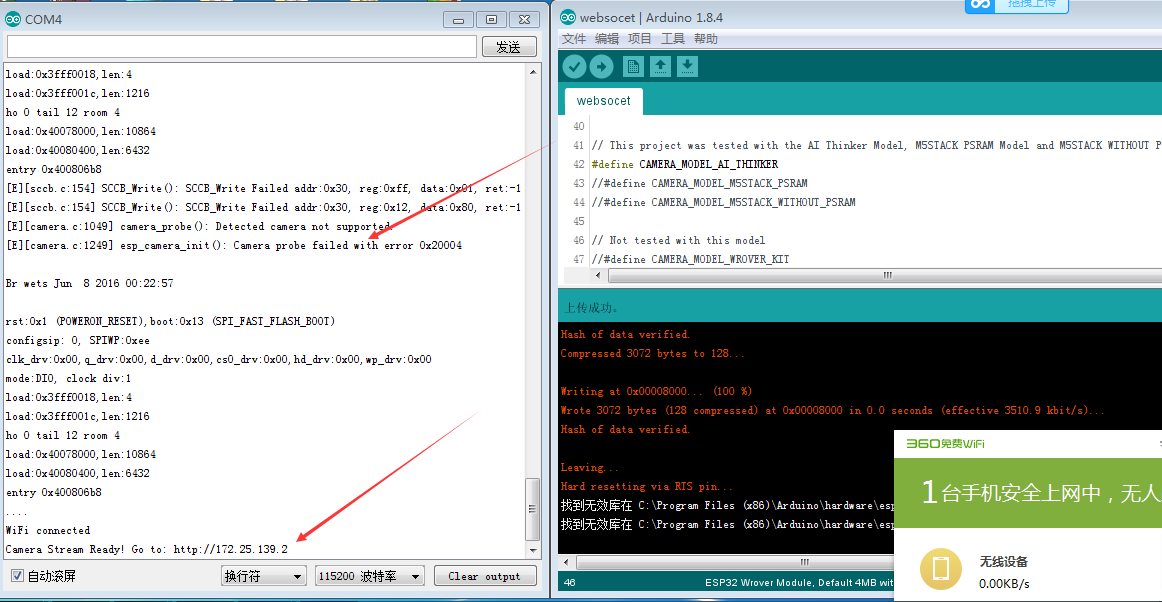1162x602 pixels.
Task: Select the websocet sketch tab
Action: tap(603, 101)
